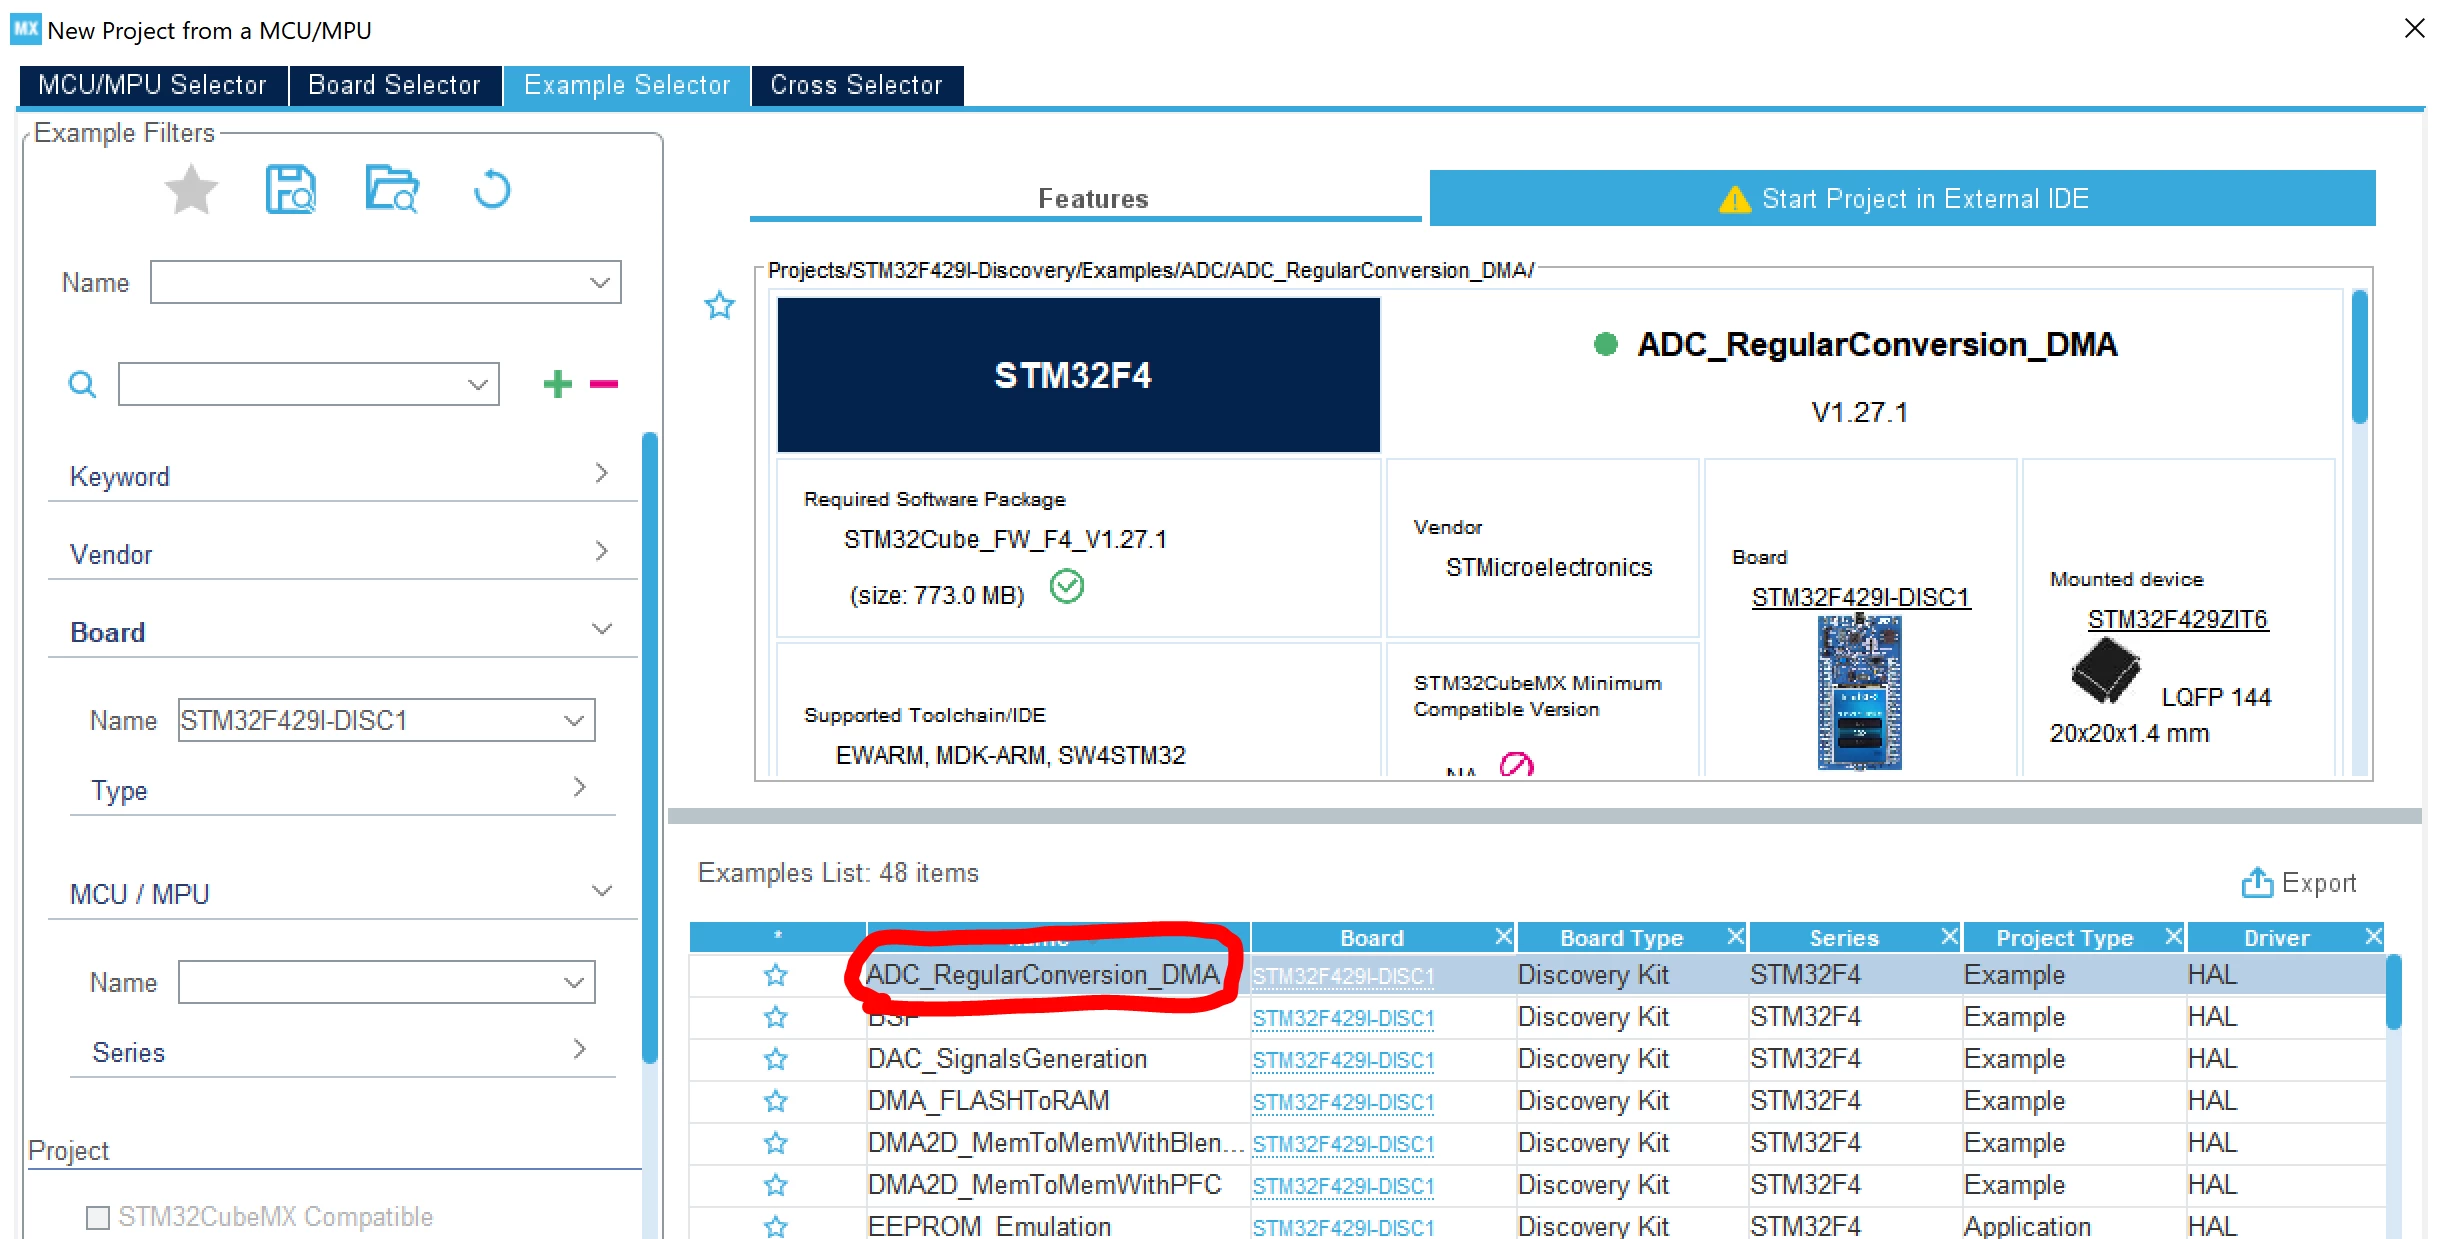Screen dimensions: 2443x1239
Task: Click the favorites star filter icon
Action: coord(191,190)
